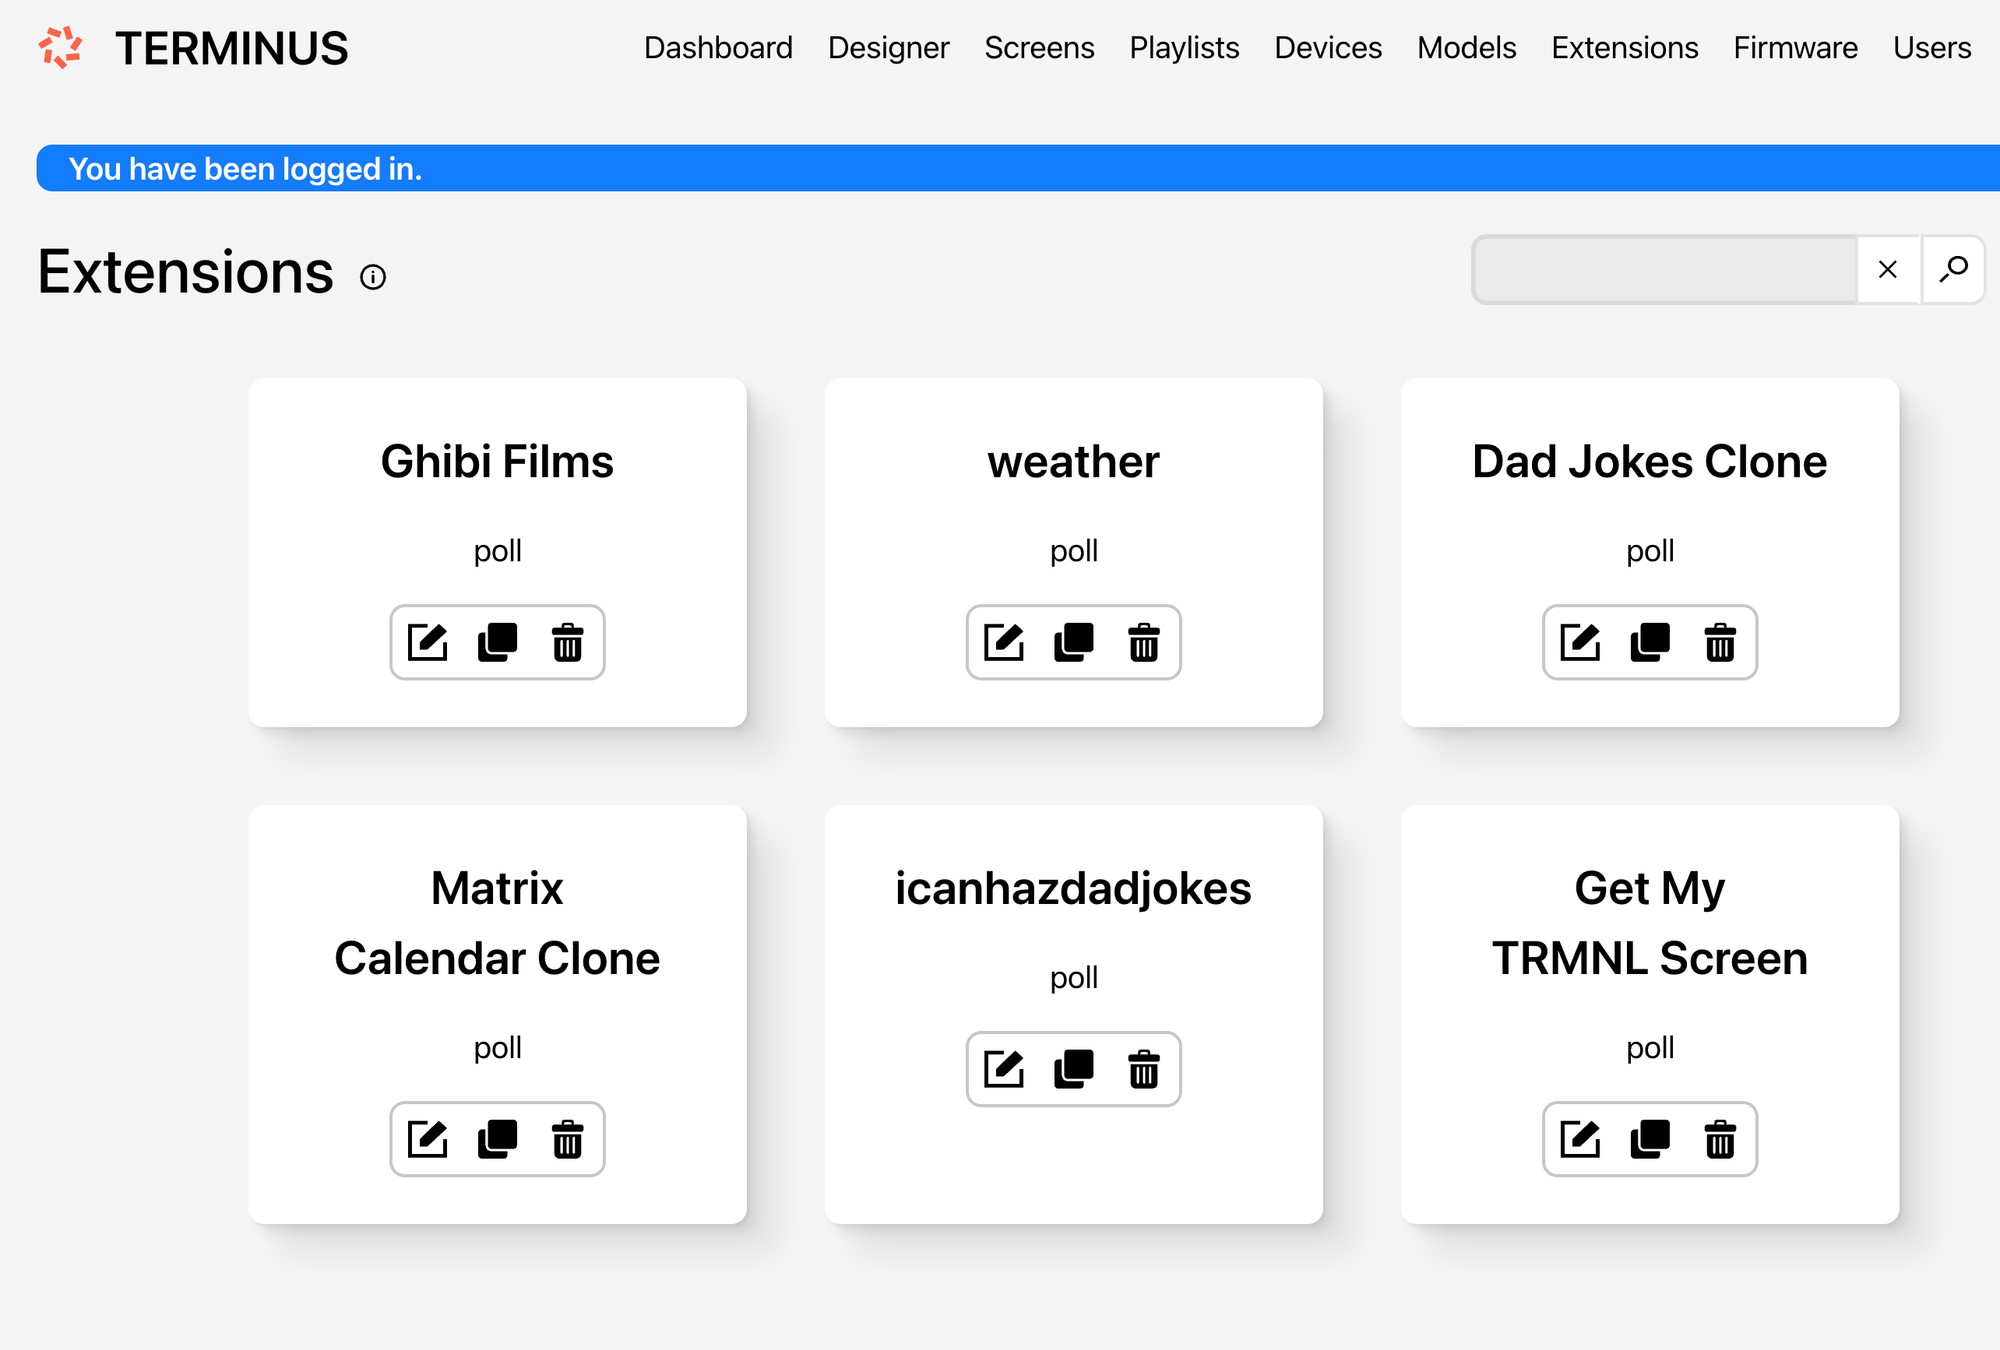Screen dimensions: 2000x1350
Task: Click the search magnifier button
Action: tap(1953, 269)
